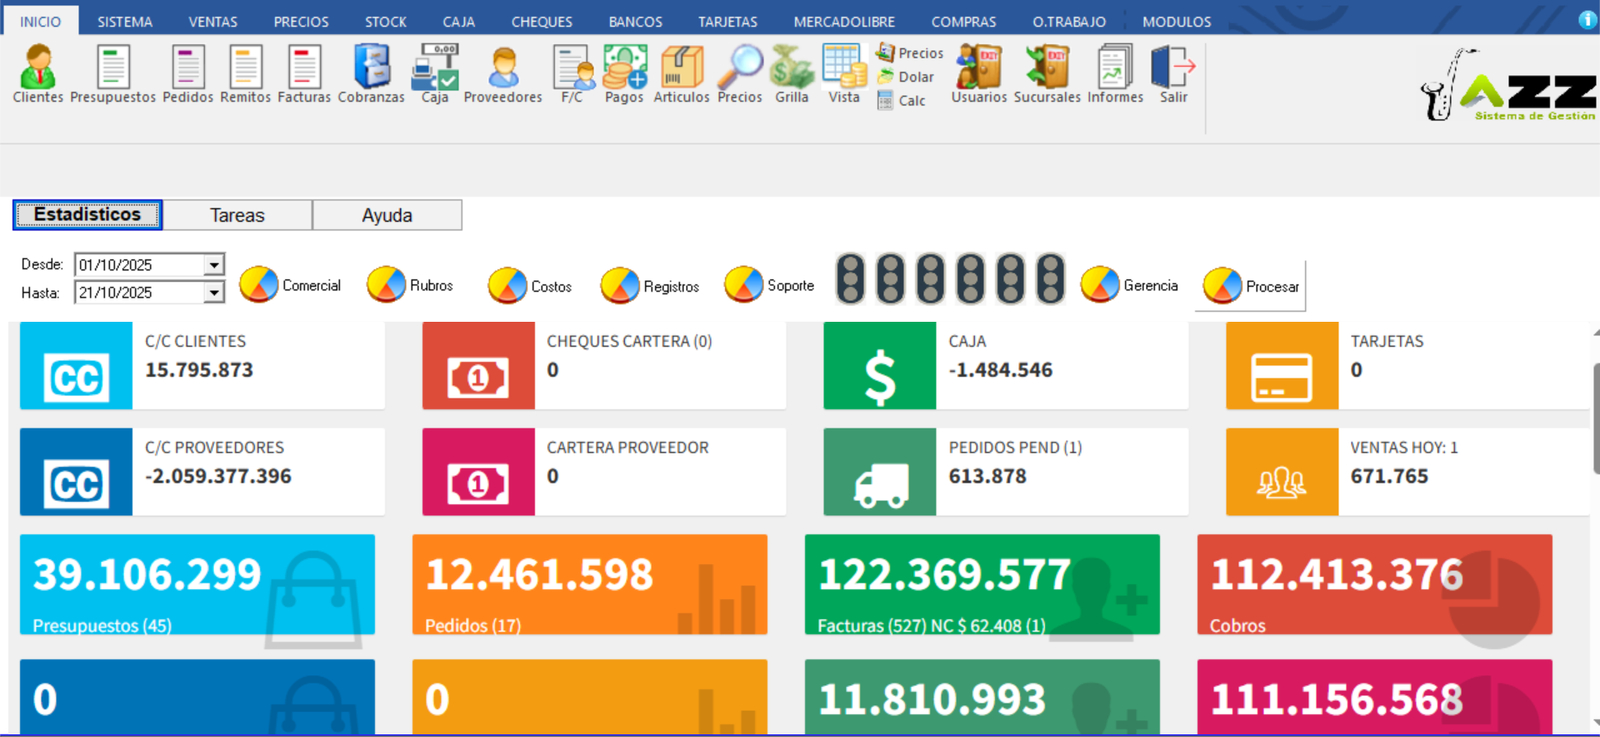
Task: Select the Comercial statistics button
Action: point(291,285)
